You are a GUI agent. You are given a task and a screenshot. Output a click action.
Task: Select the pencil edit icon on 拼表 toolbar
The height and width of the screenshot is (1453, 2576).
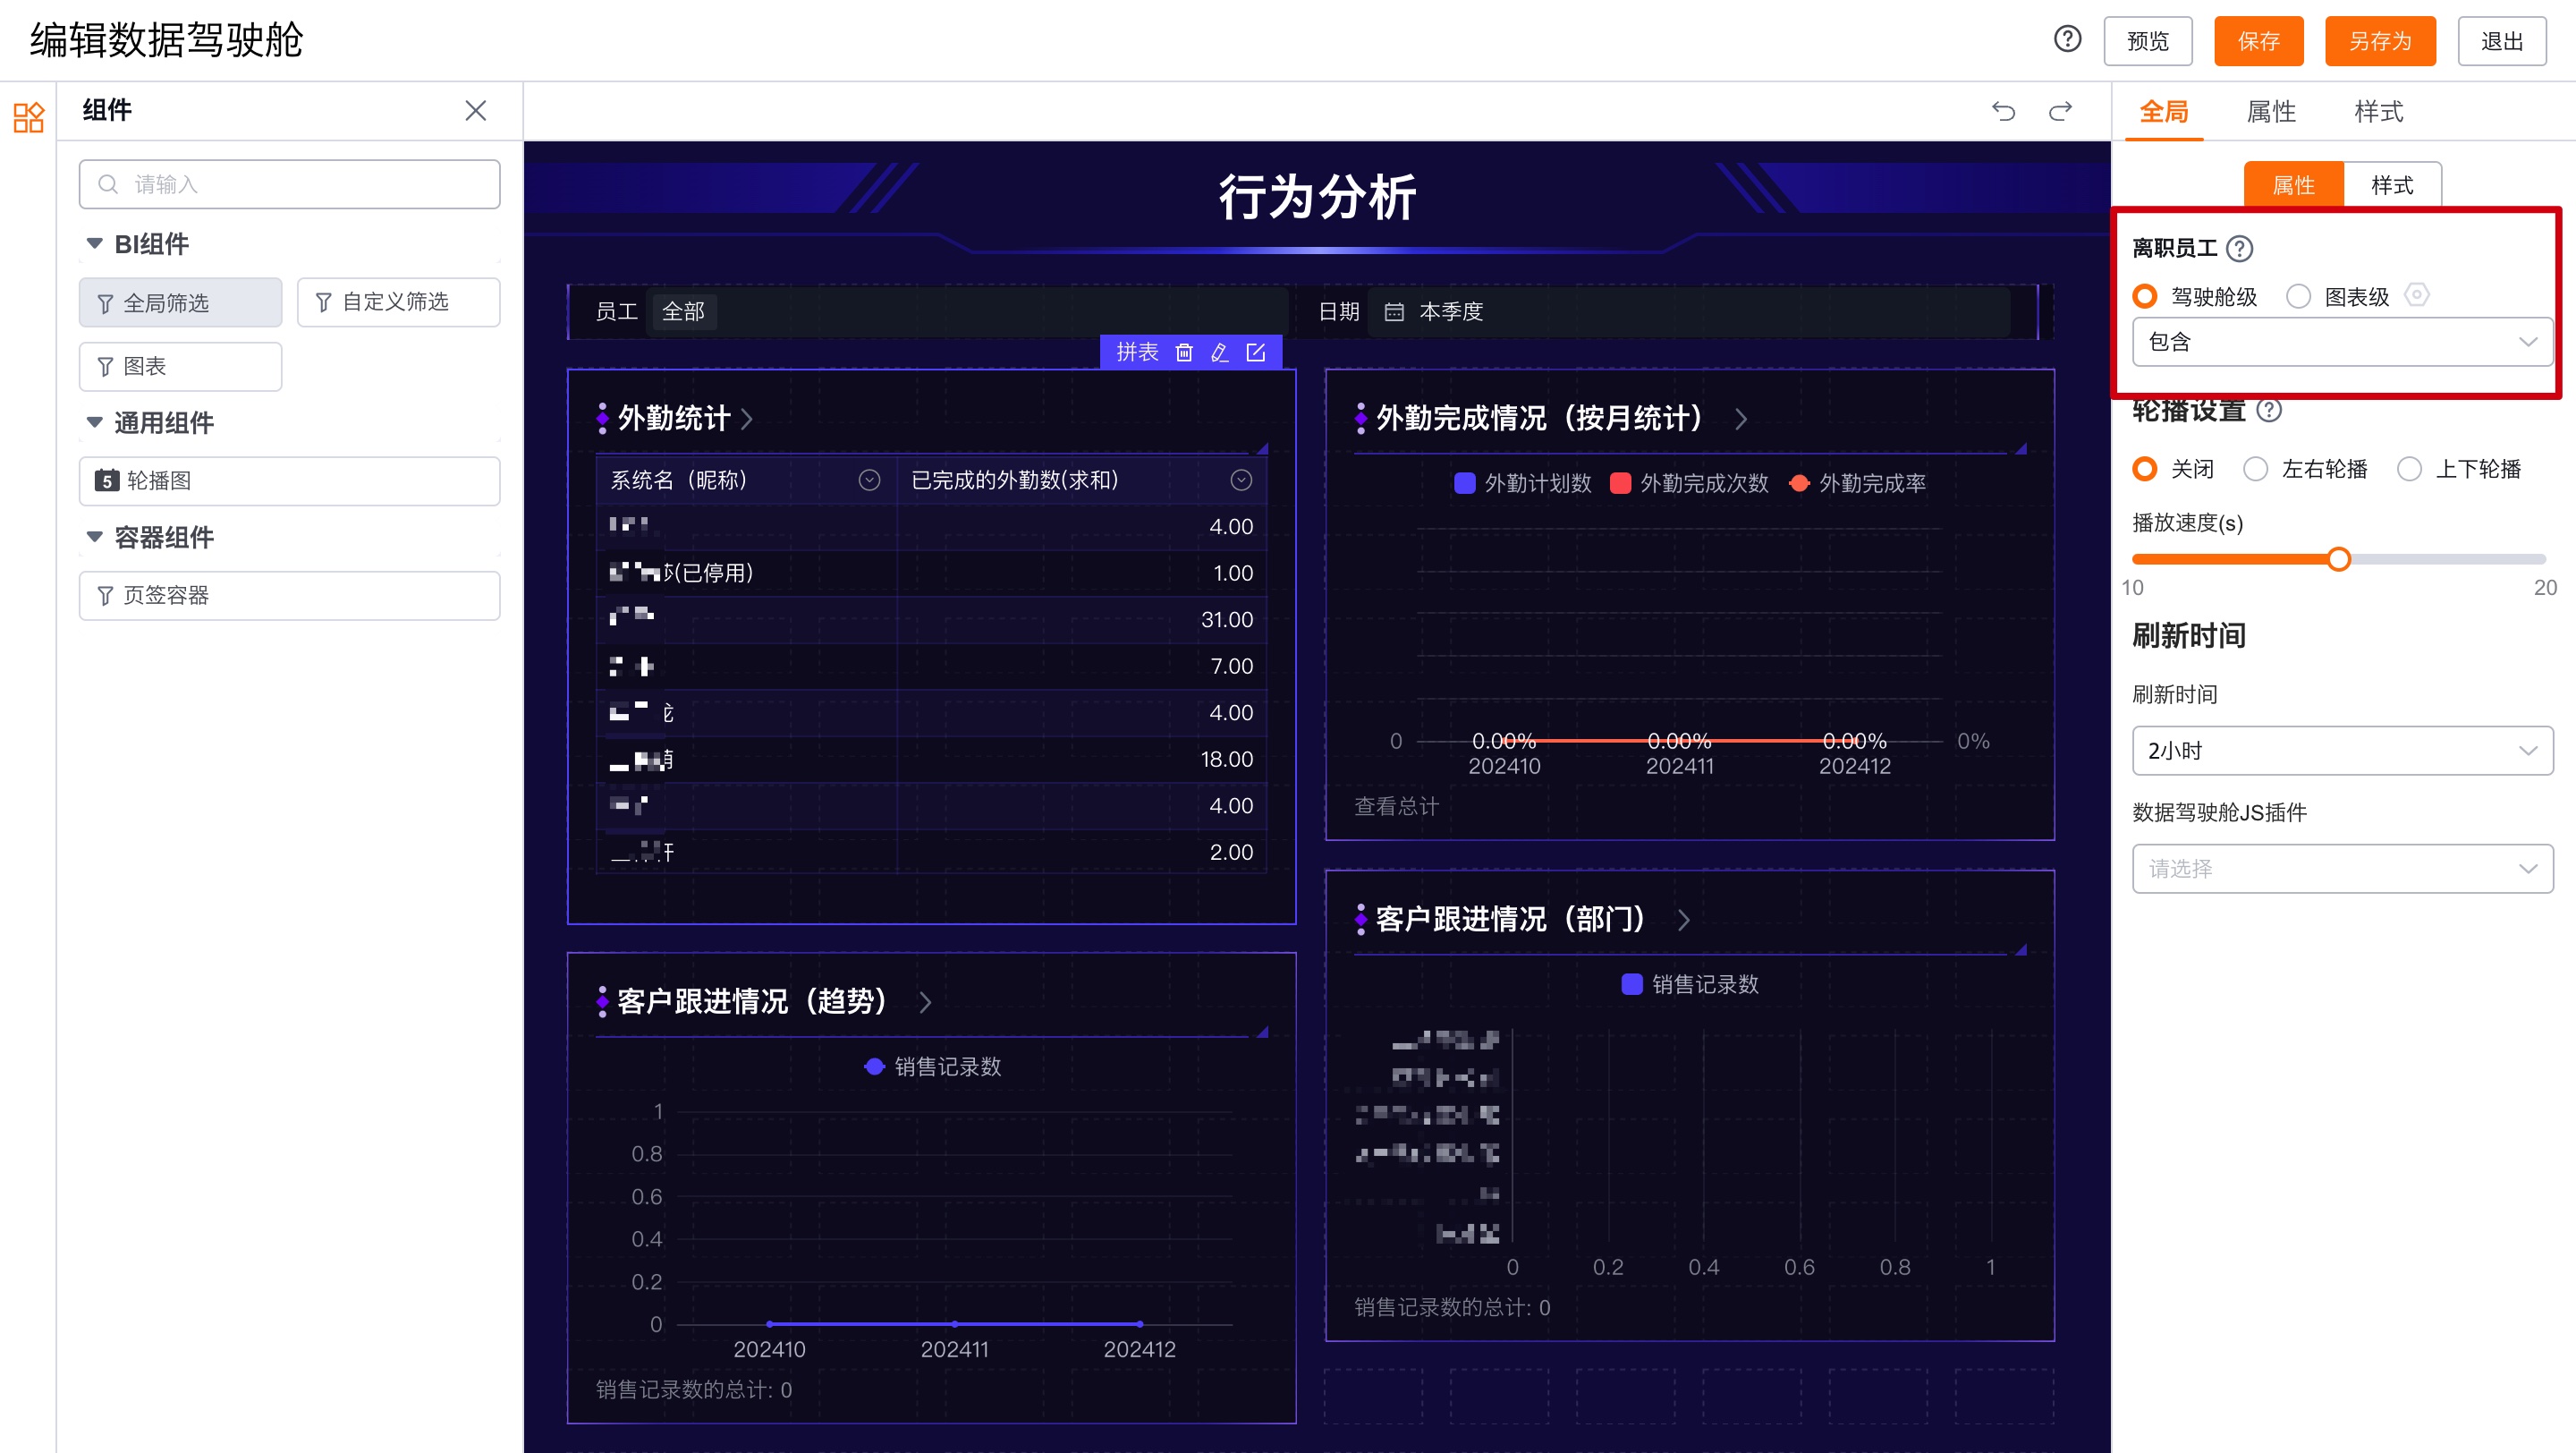[1219, 352]
